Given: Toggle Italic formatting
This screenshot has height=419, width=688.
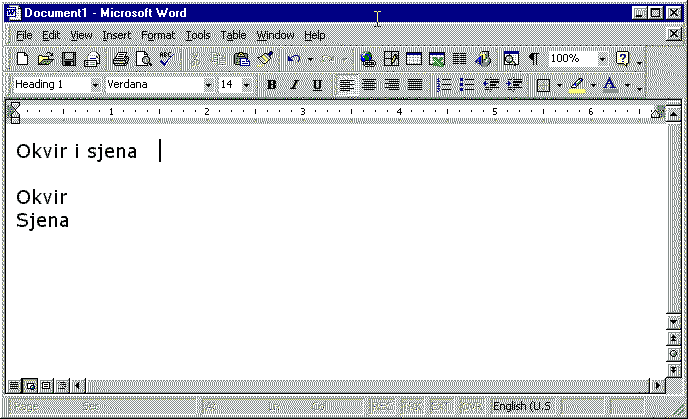Looking at the screenshot, I should (x=294, y=85).
